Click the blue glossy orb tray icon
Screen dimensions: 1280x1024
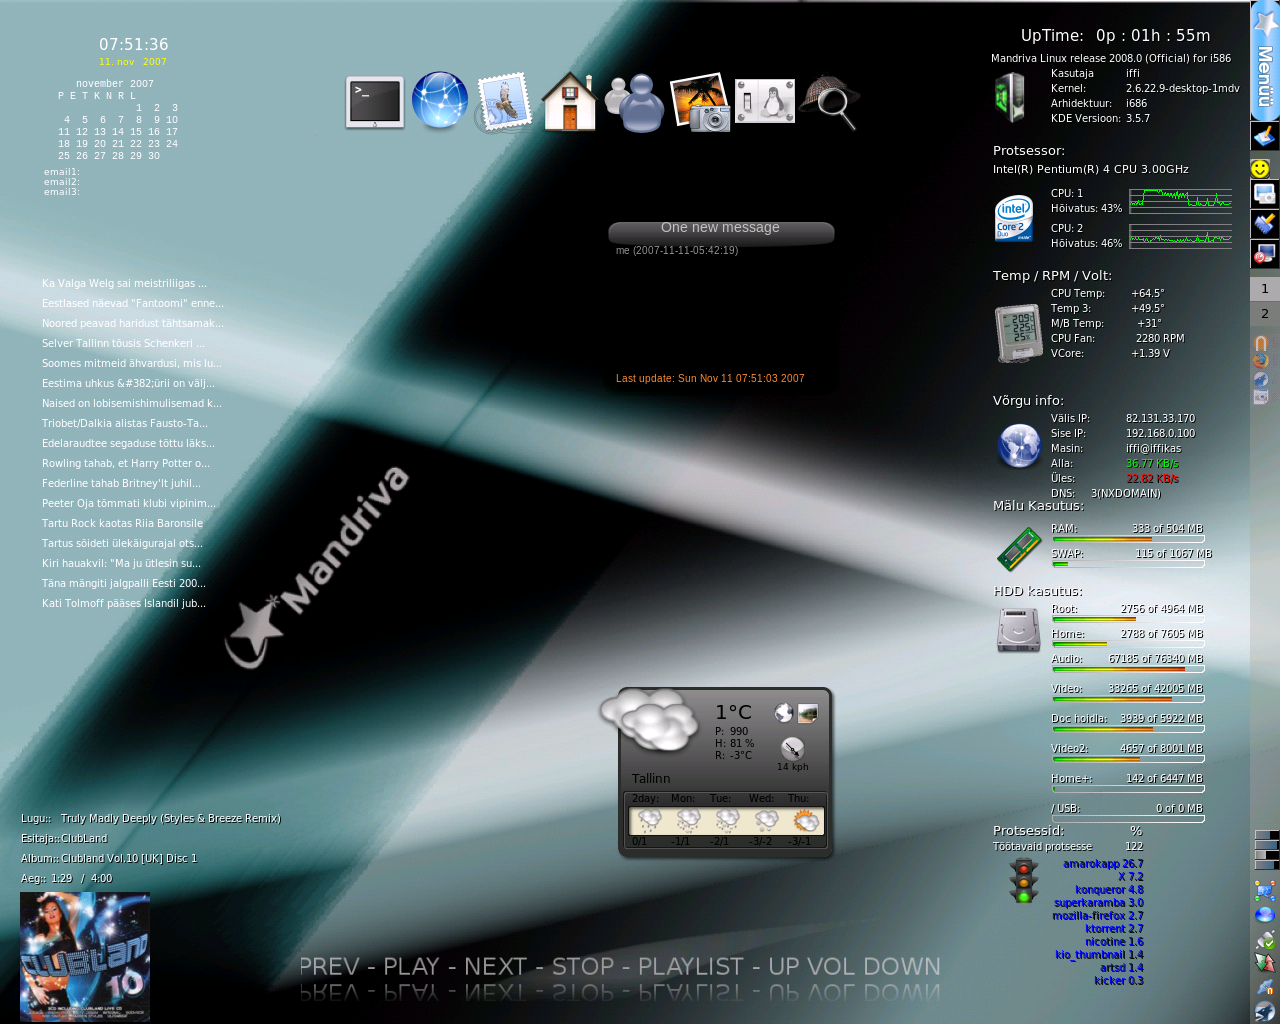pyautogui.click(x=1265, y=914)
